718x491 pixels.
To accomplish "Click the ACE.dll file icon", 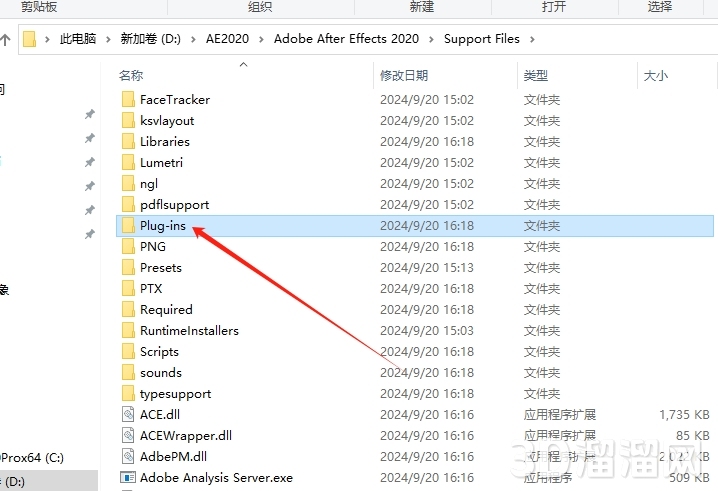I will (x=128, y=414).
